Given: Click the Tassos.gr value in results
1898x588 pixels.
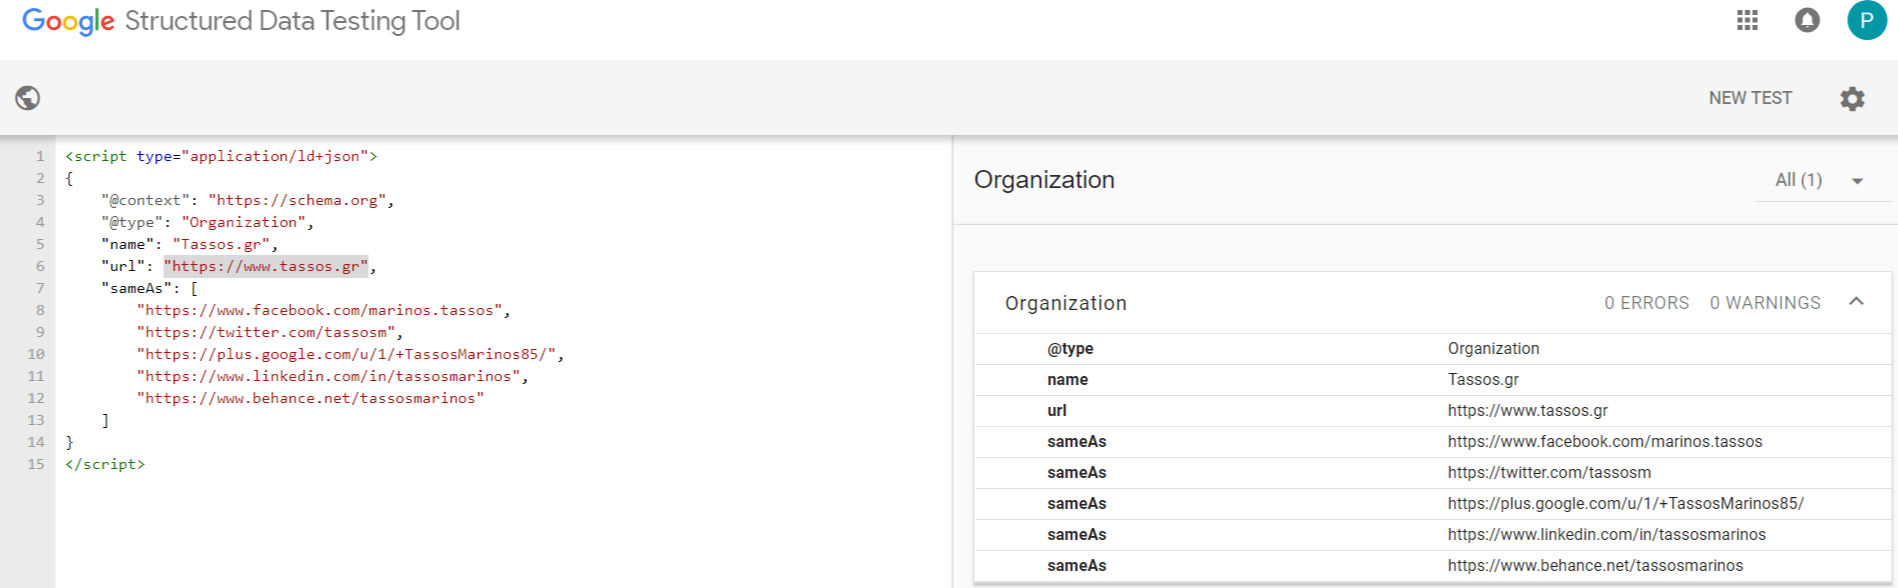Looking at the screenshot, I should (x=1483, y=379).
